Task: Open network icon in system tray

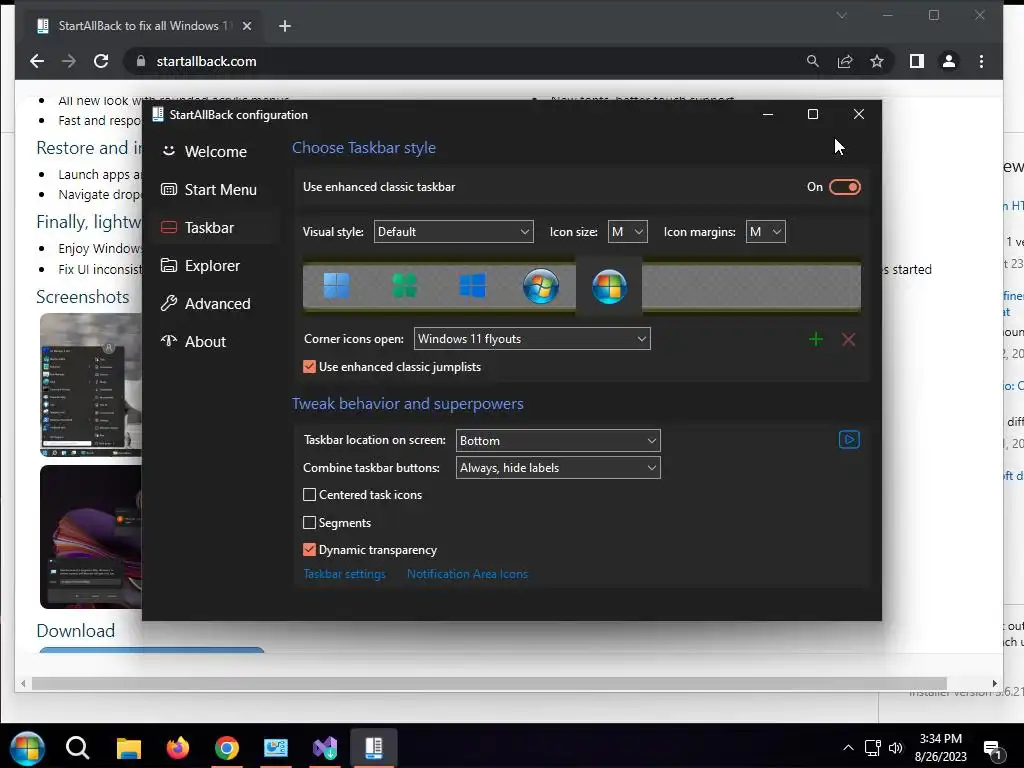Action: (x=872, y=748)
